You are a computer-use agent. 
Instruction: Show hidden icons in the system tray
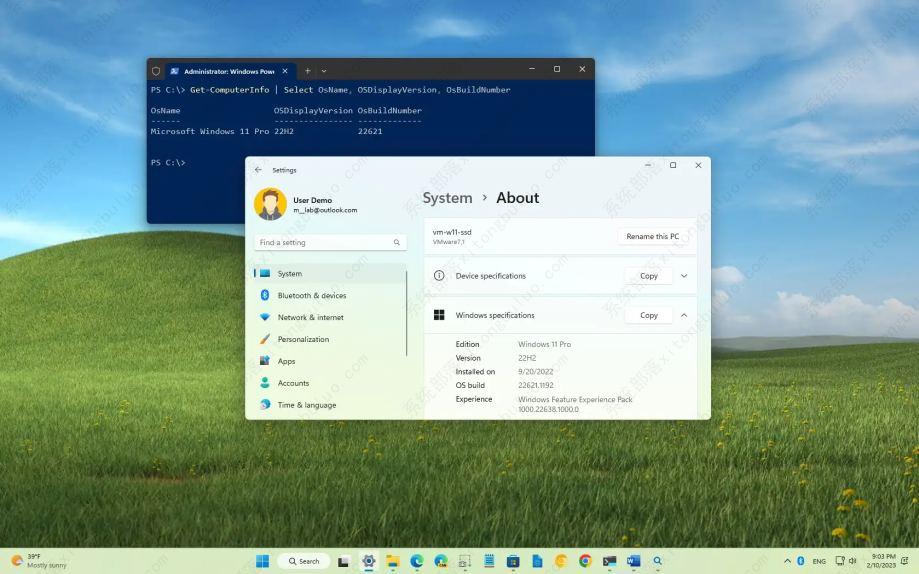click(787, 561)
